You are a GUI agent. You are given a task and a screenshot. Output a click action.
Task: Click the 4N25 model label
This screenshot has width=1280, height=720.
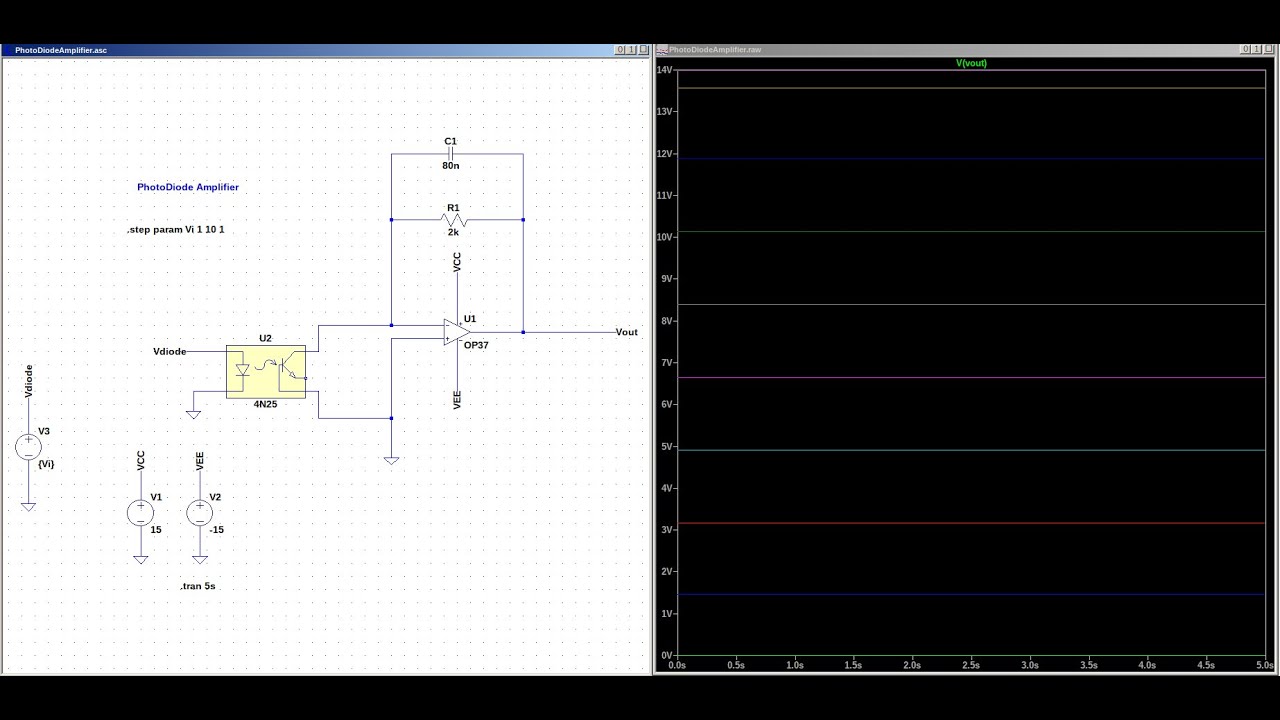point(266,405)
